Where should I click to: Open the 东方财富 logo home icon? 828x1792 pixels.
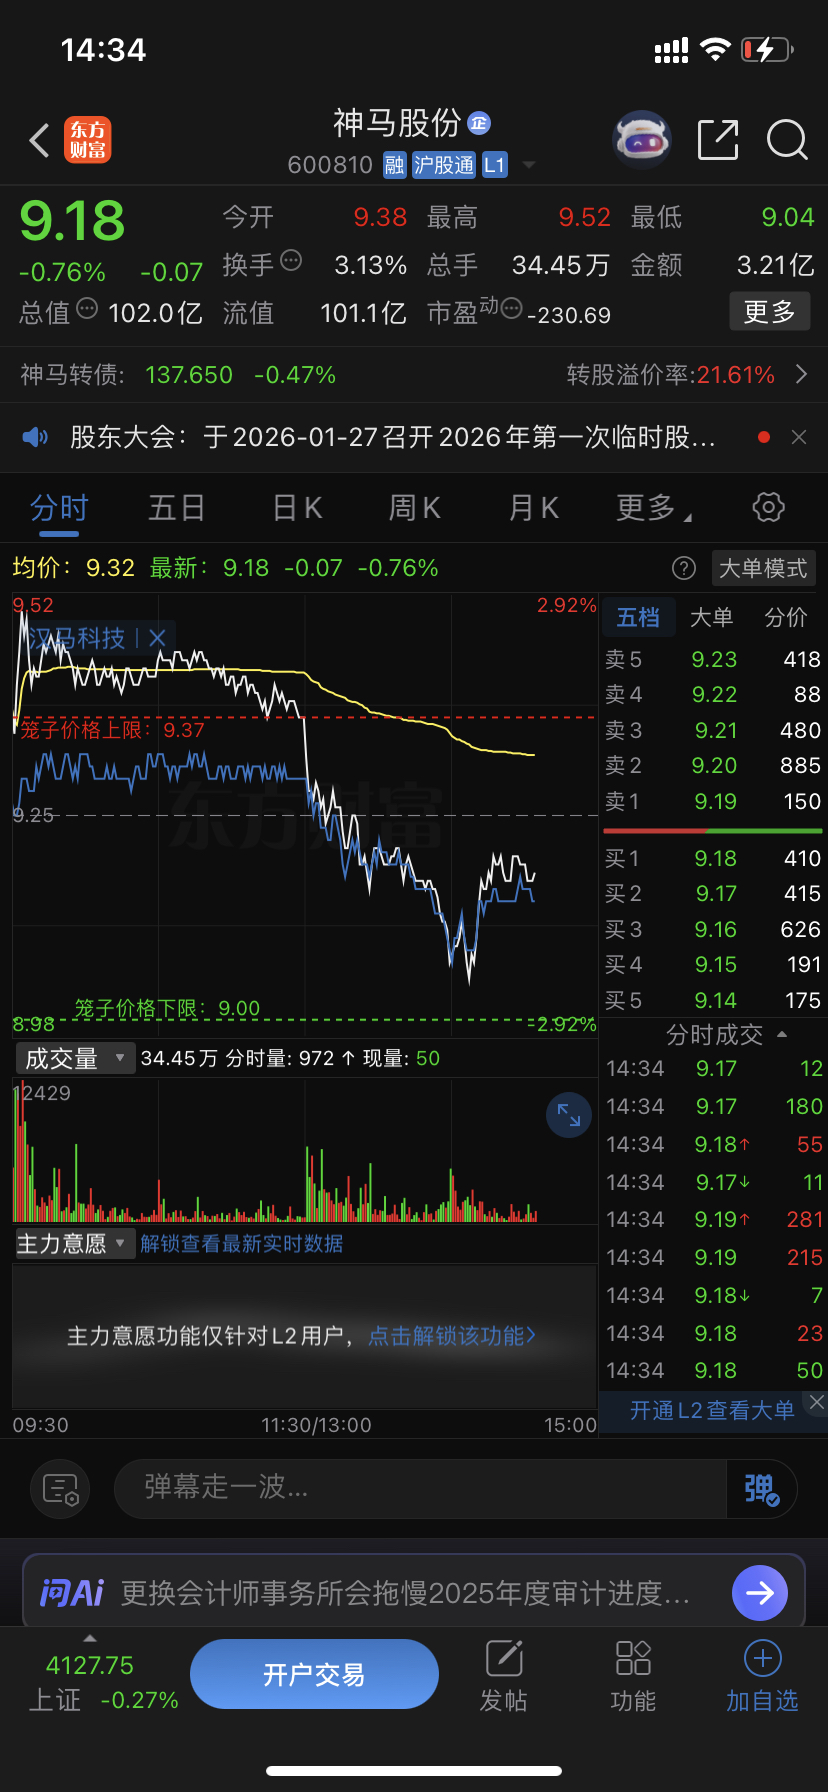(x=88, y=140)
